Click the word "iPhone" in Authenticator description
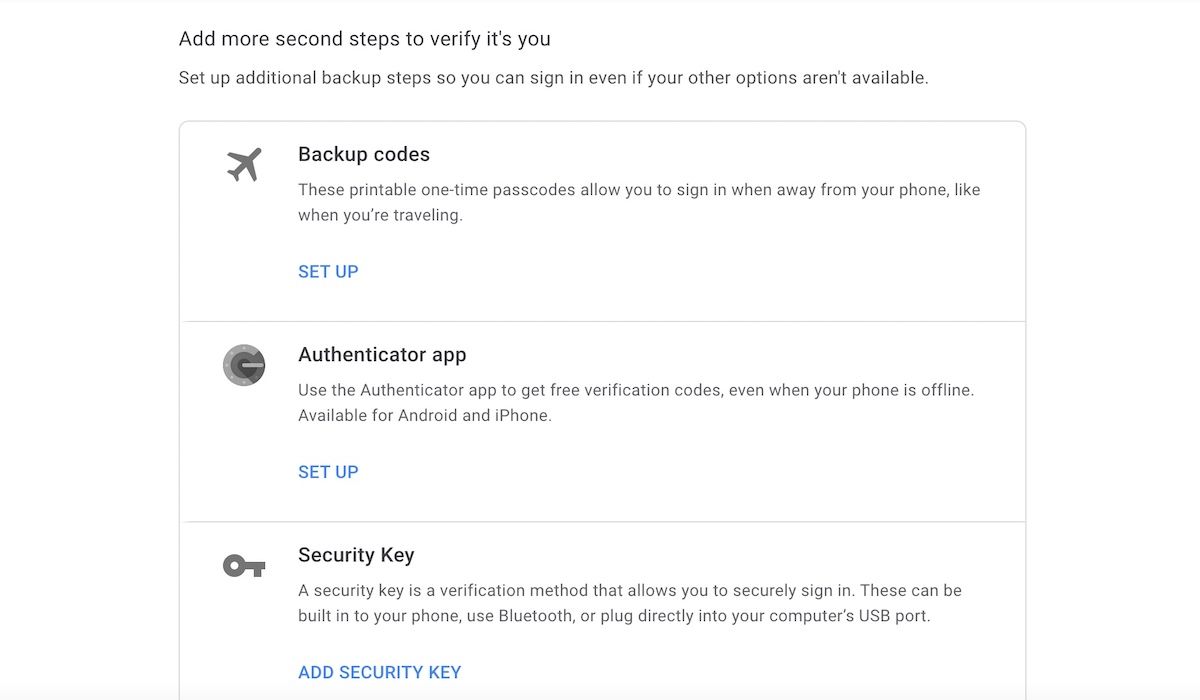Screen dimensions: 1200x700 [x=522, y=415]
